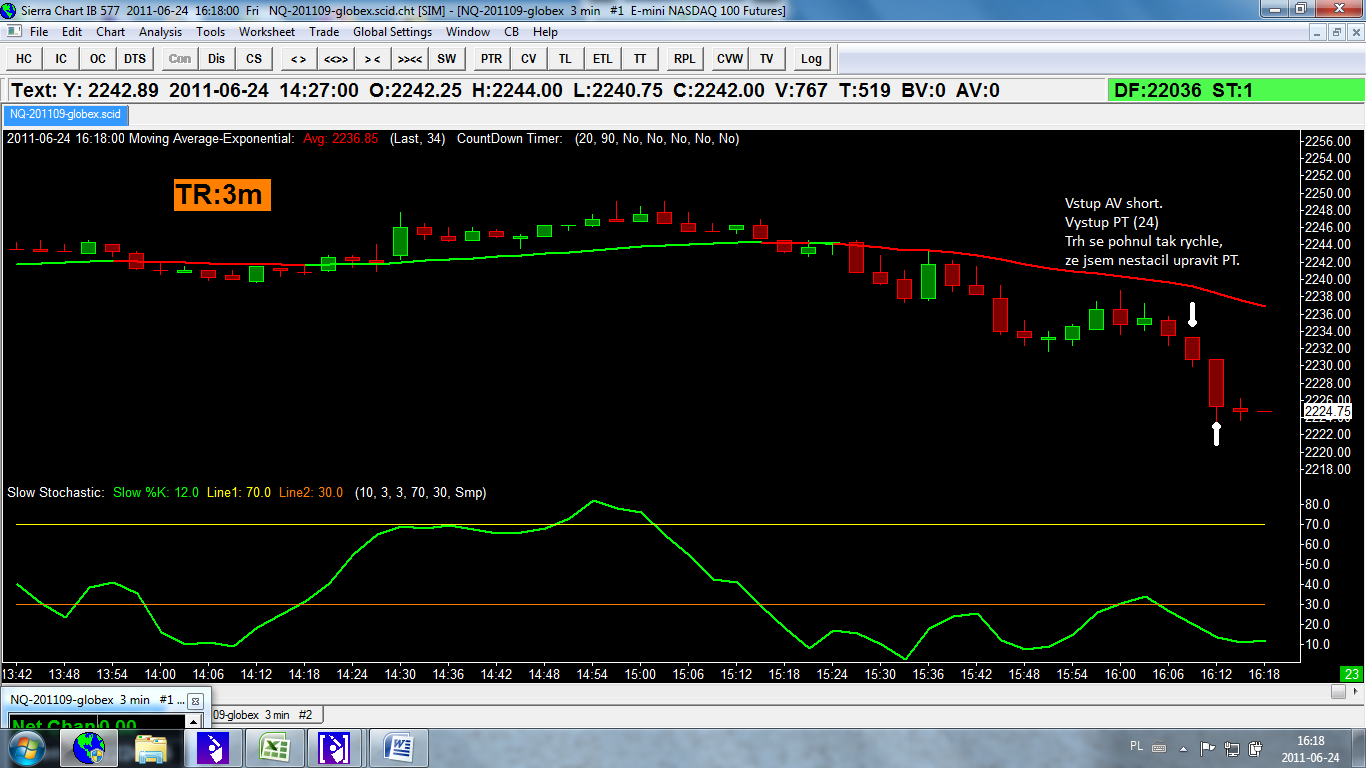
Task: Click the CS toolbar button
Action: 254,59
